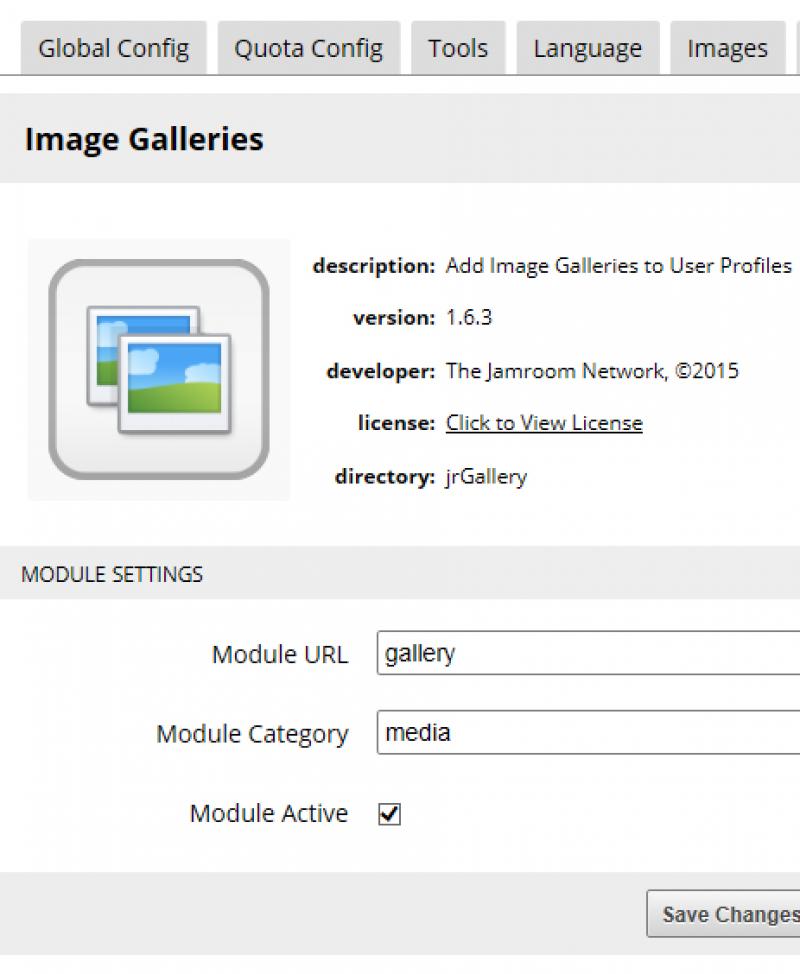Click The Jamroom Network developer text
This screenshot has width=800, height=974.
click(x=592, y=371)
